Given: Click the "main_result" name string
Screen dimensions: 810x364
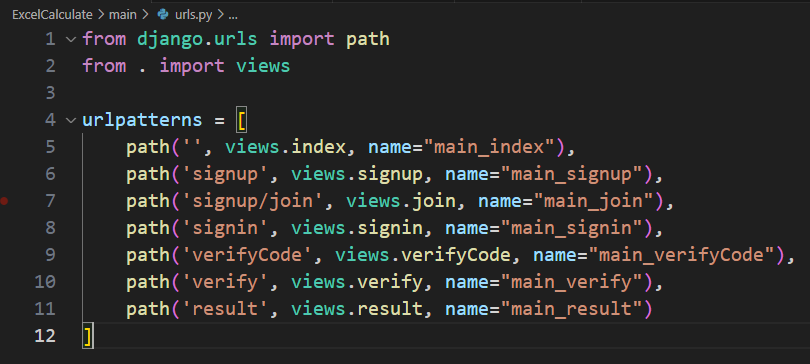Looking at the screenshot, I should (571, 309).
